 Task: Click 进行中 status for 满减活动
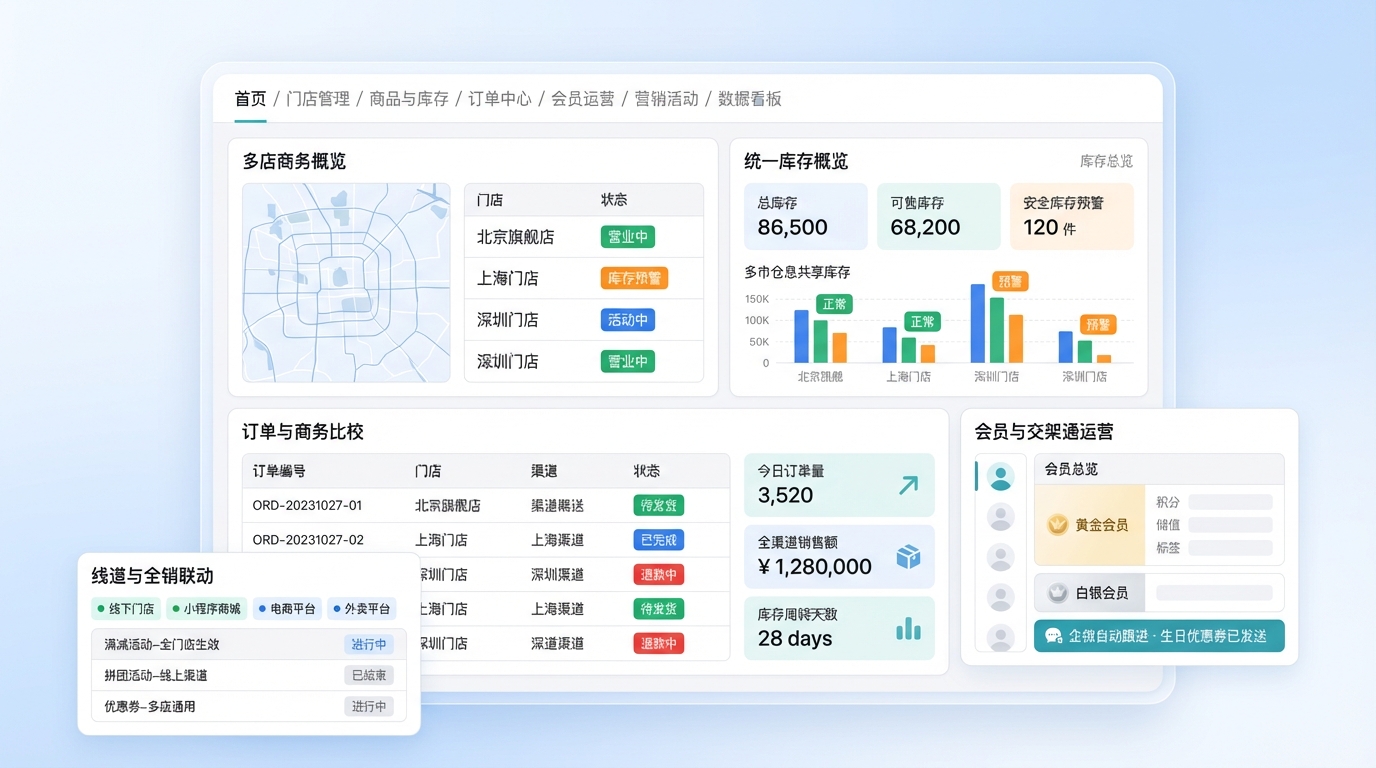[369, 644]
